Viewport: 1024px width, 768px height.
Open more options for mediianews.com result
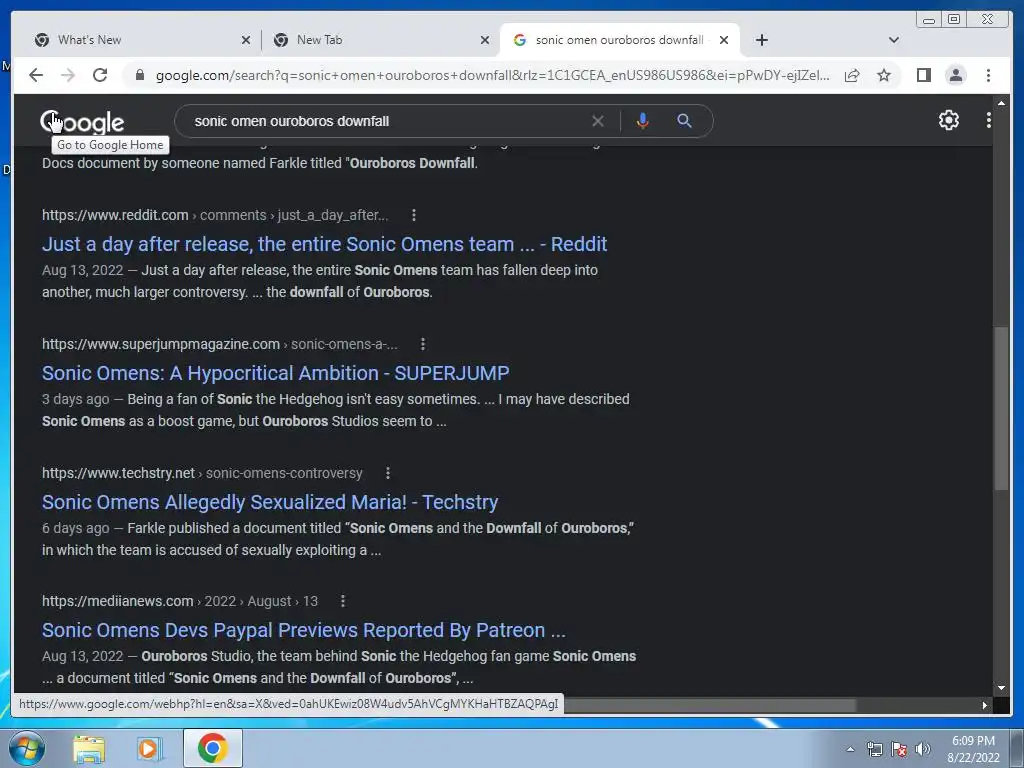coord(343,601)
